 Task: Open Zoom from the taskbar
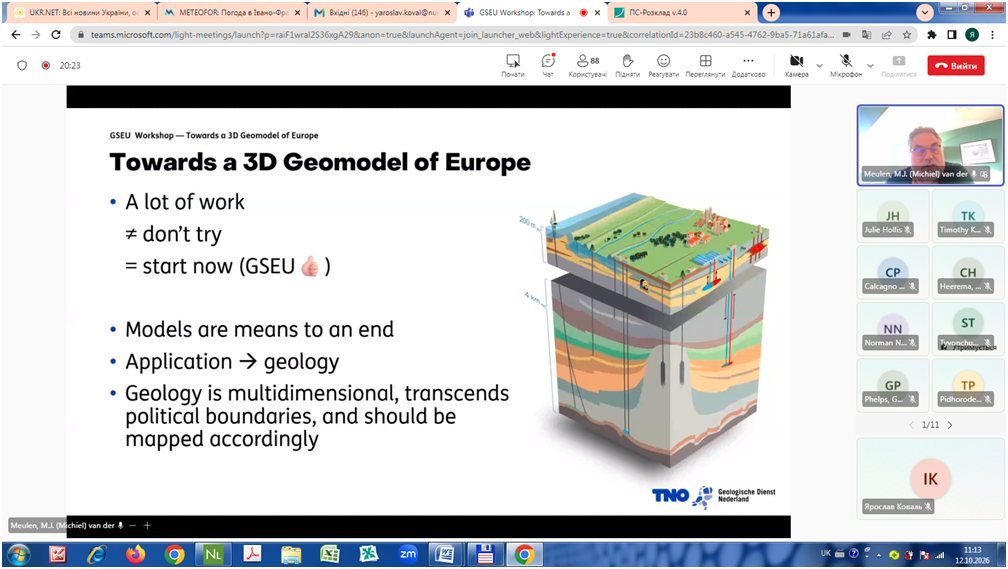407,554
